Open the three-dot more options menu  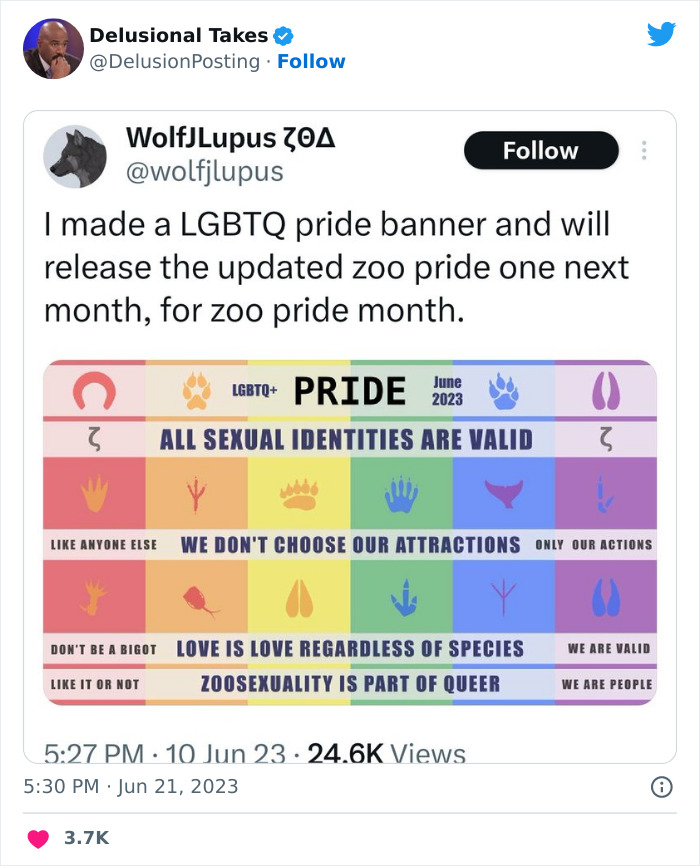coord(644,151)
